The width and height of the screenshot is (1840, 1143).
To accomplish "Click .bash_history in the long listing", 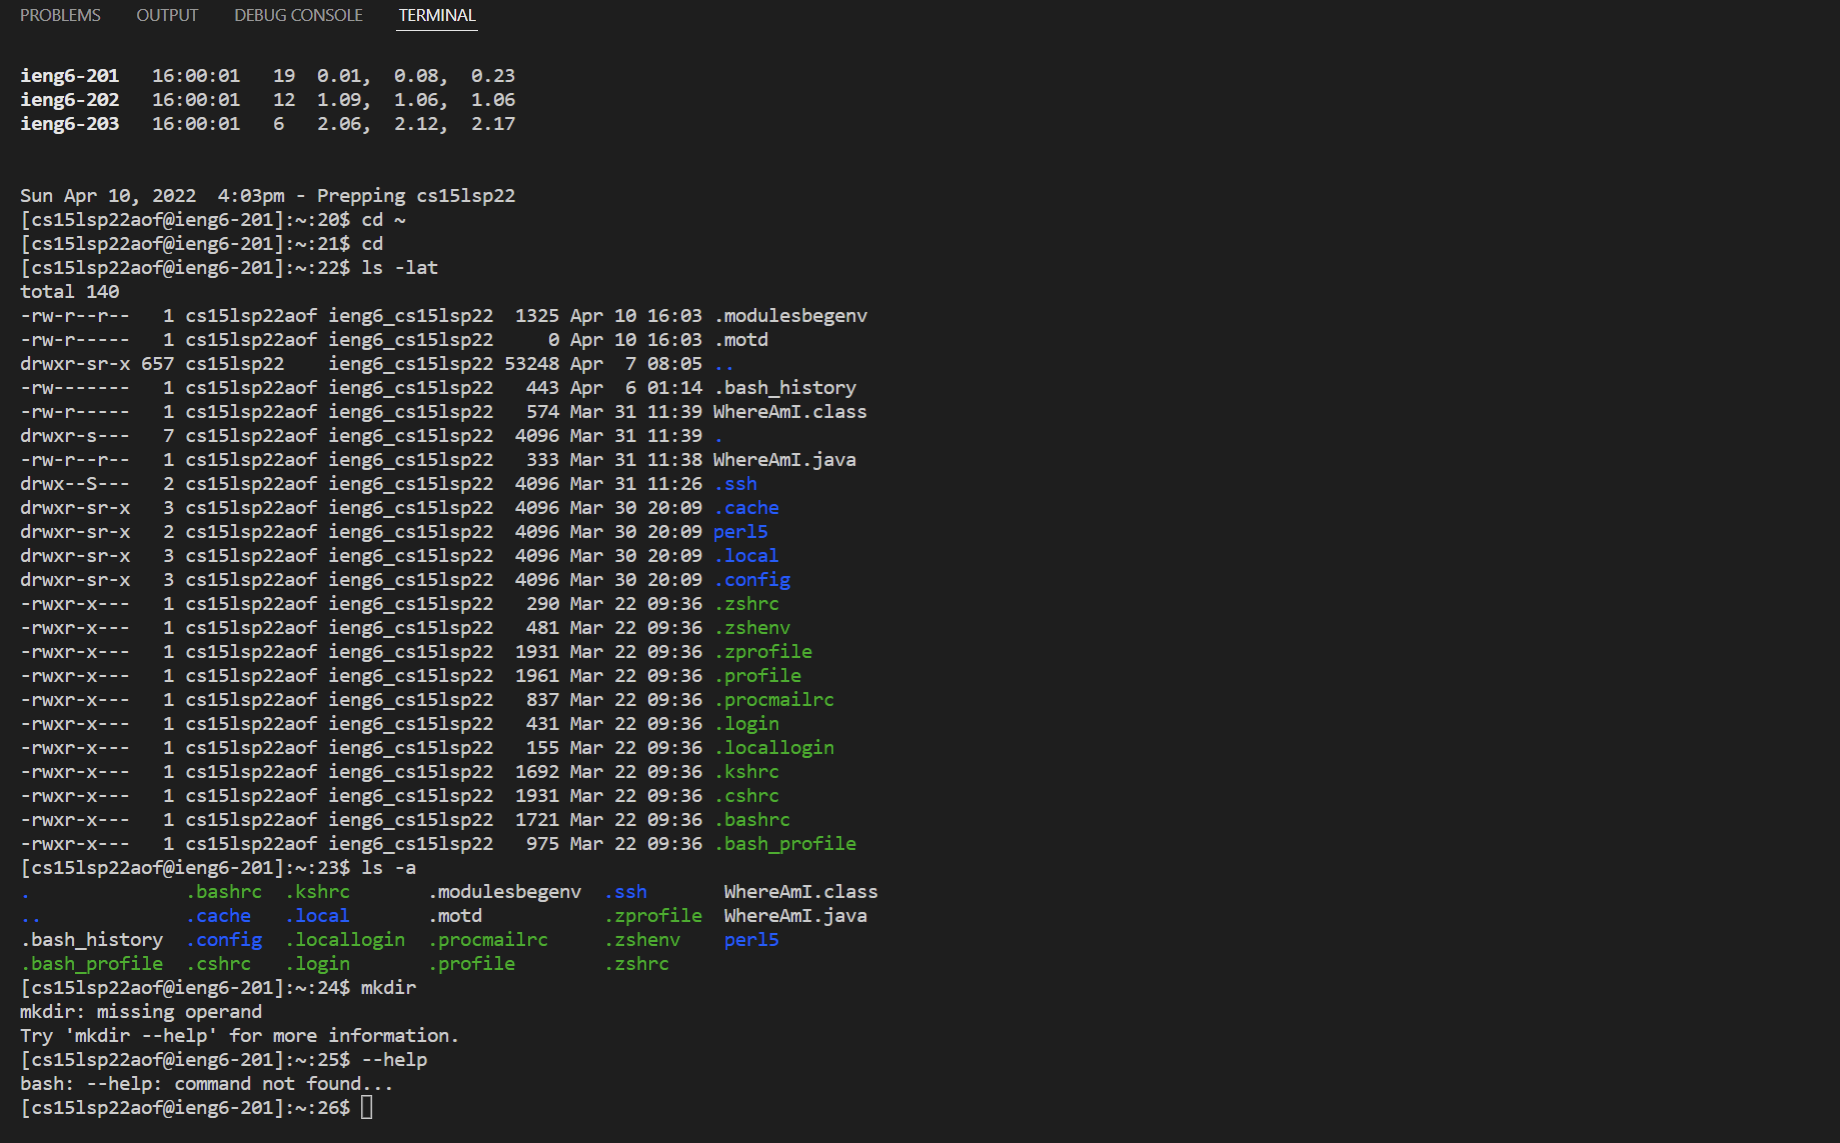I will point(785,388).
